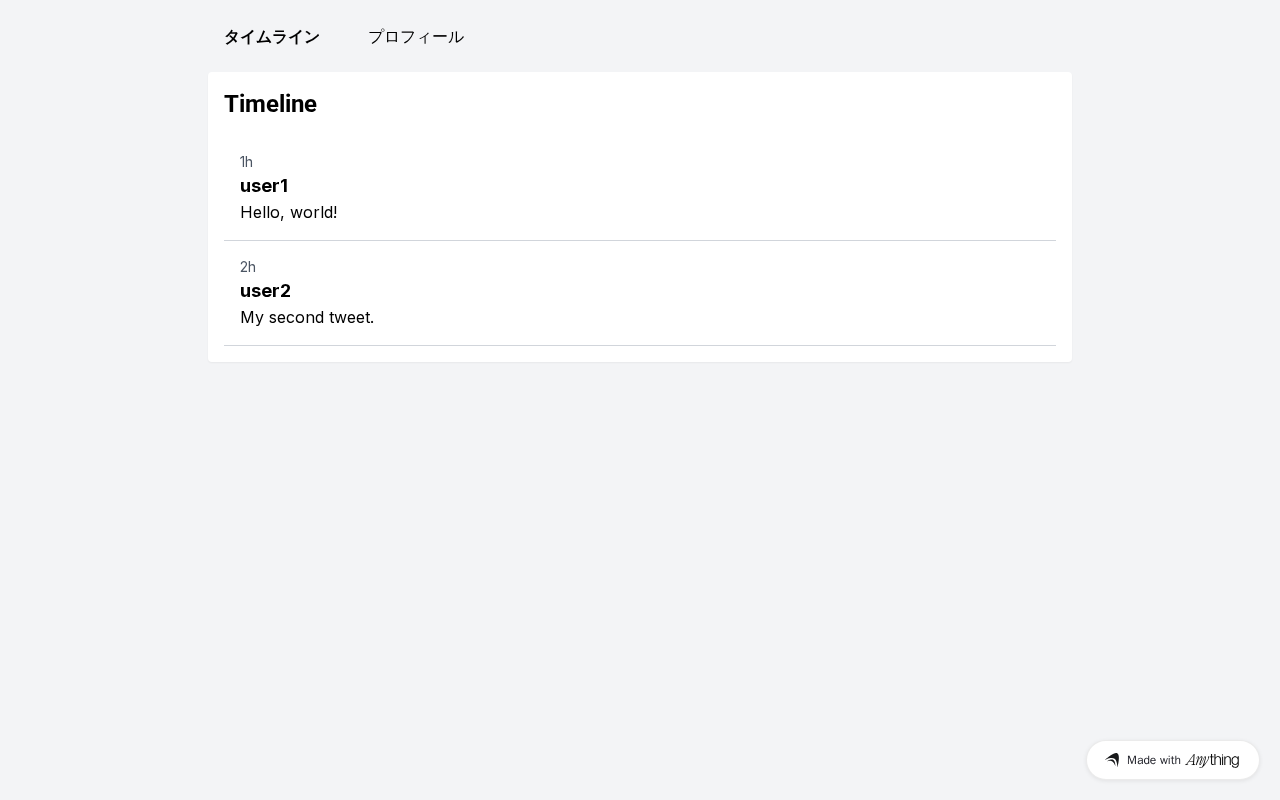1280x800 pixels.
Task: Open the タイムライン tab
Action: 271,37
